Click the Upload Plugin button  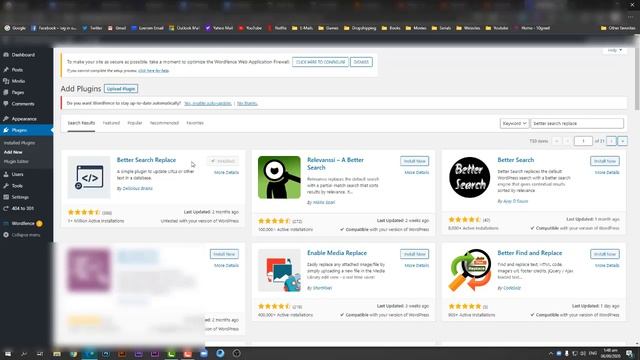[121, 89]
